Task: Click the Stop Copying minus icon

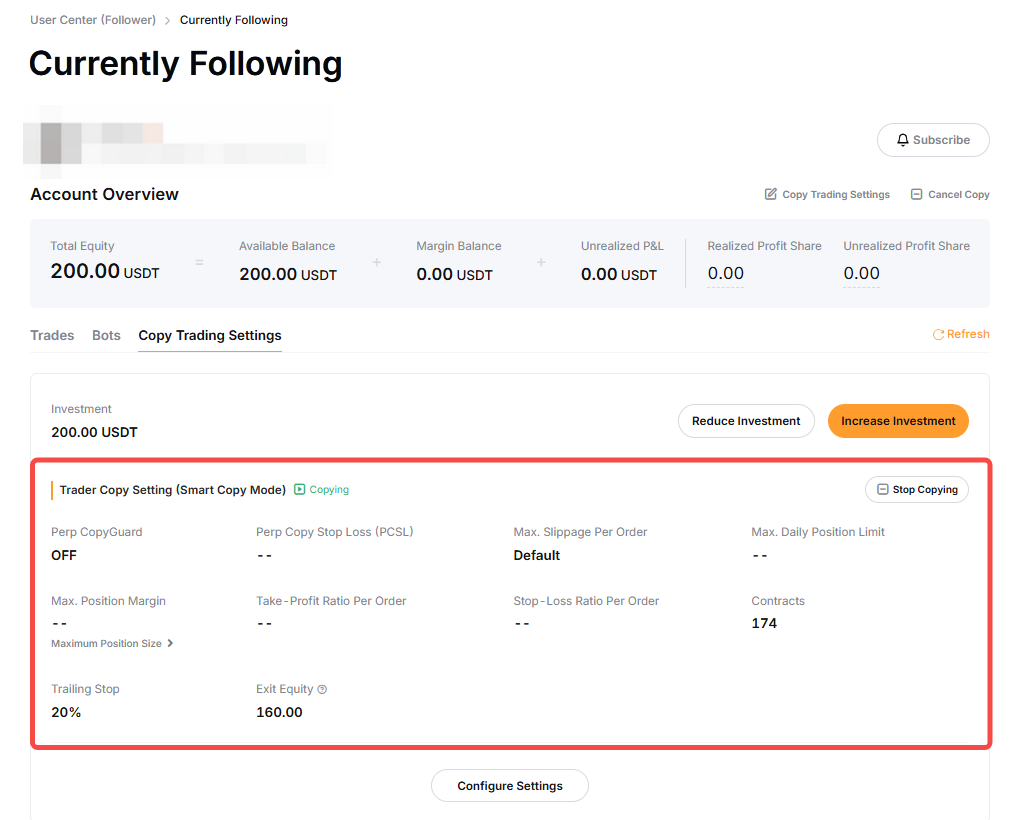Action: point(882,490)
